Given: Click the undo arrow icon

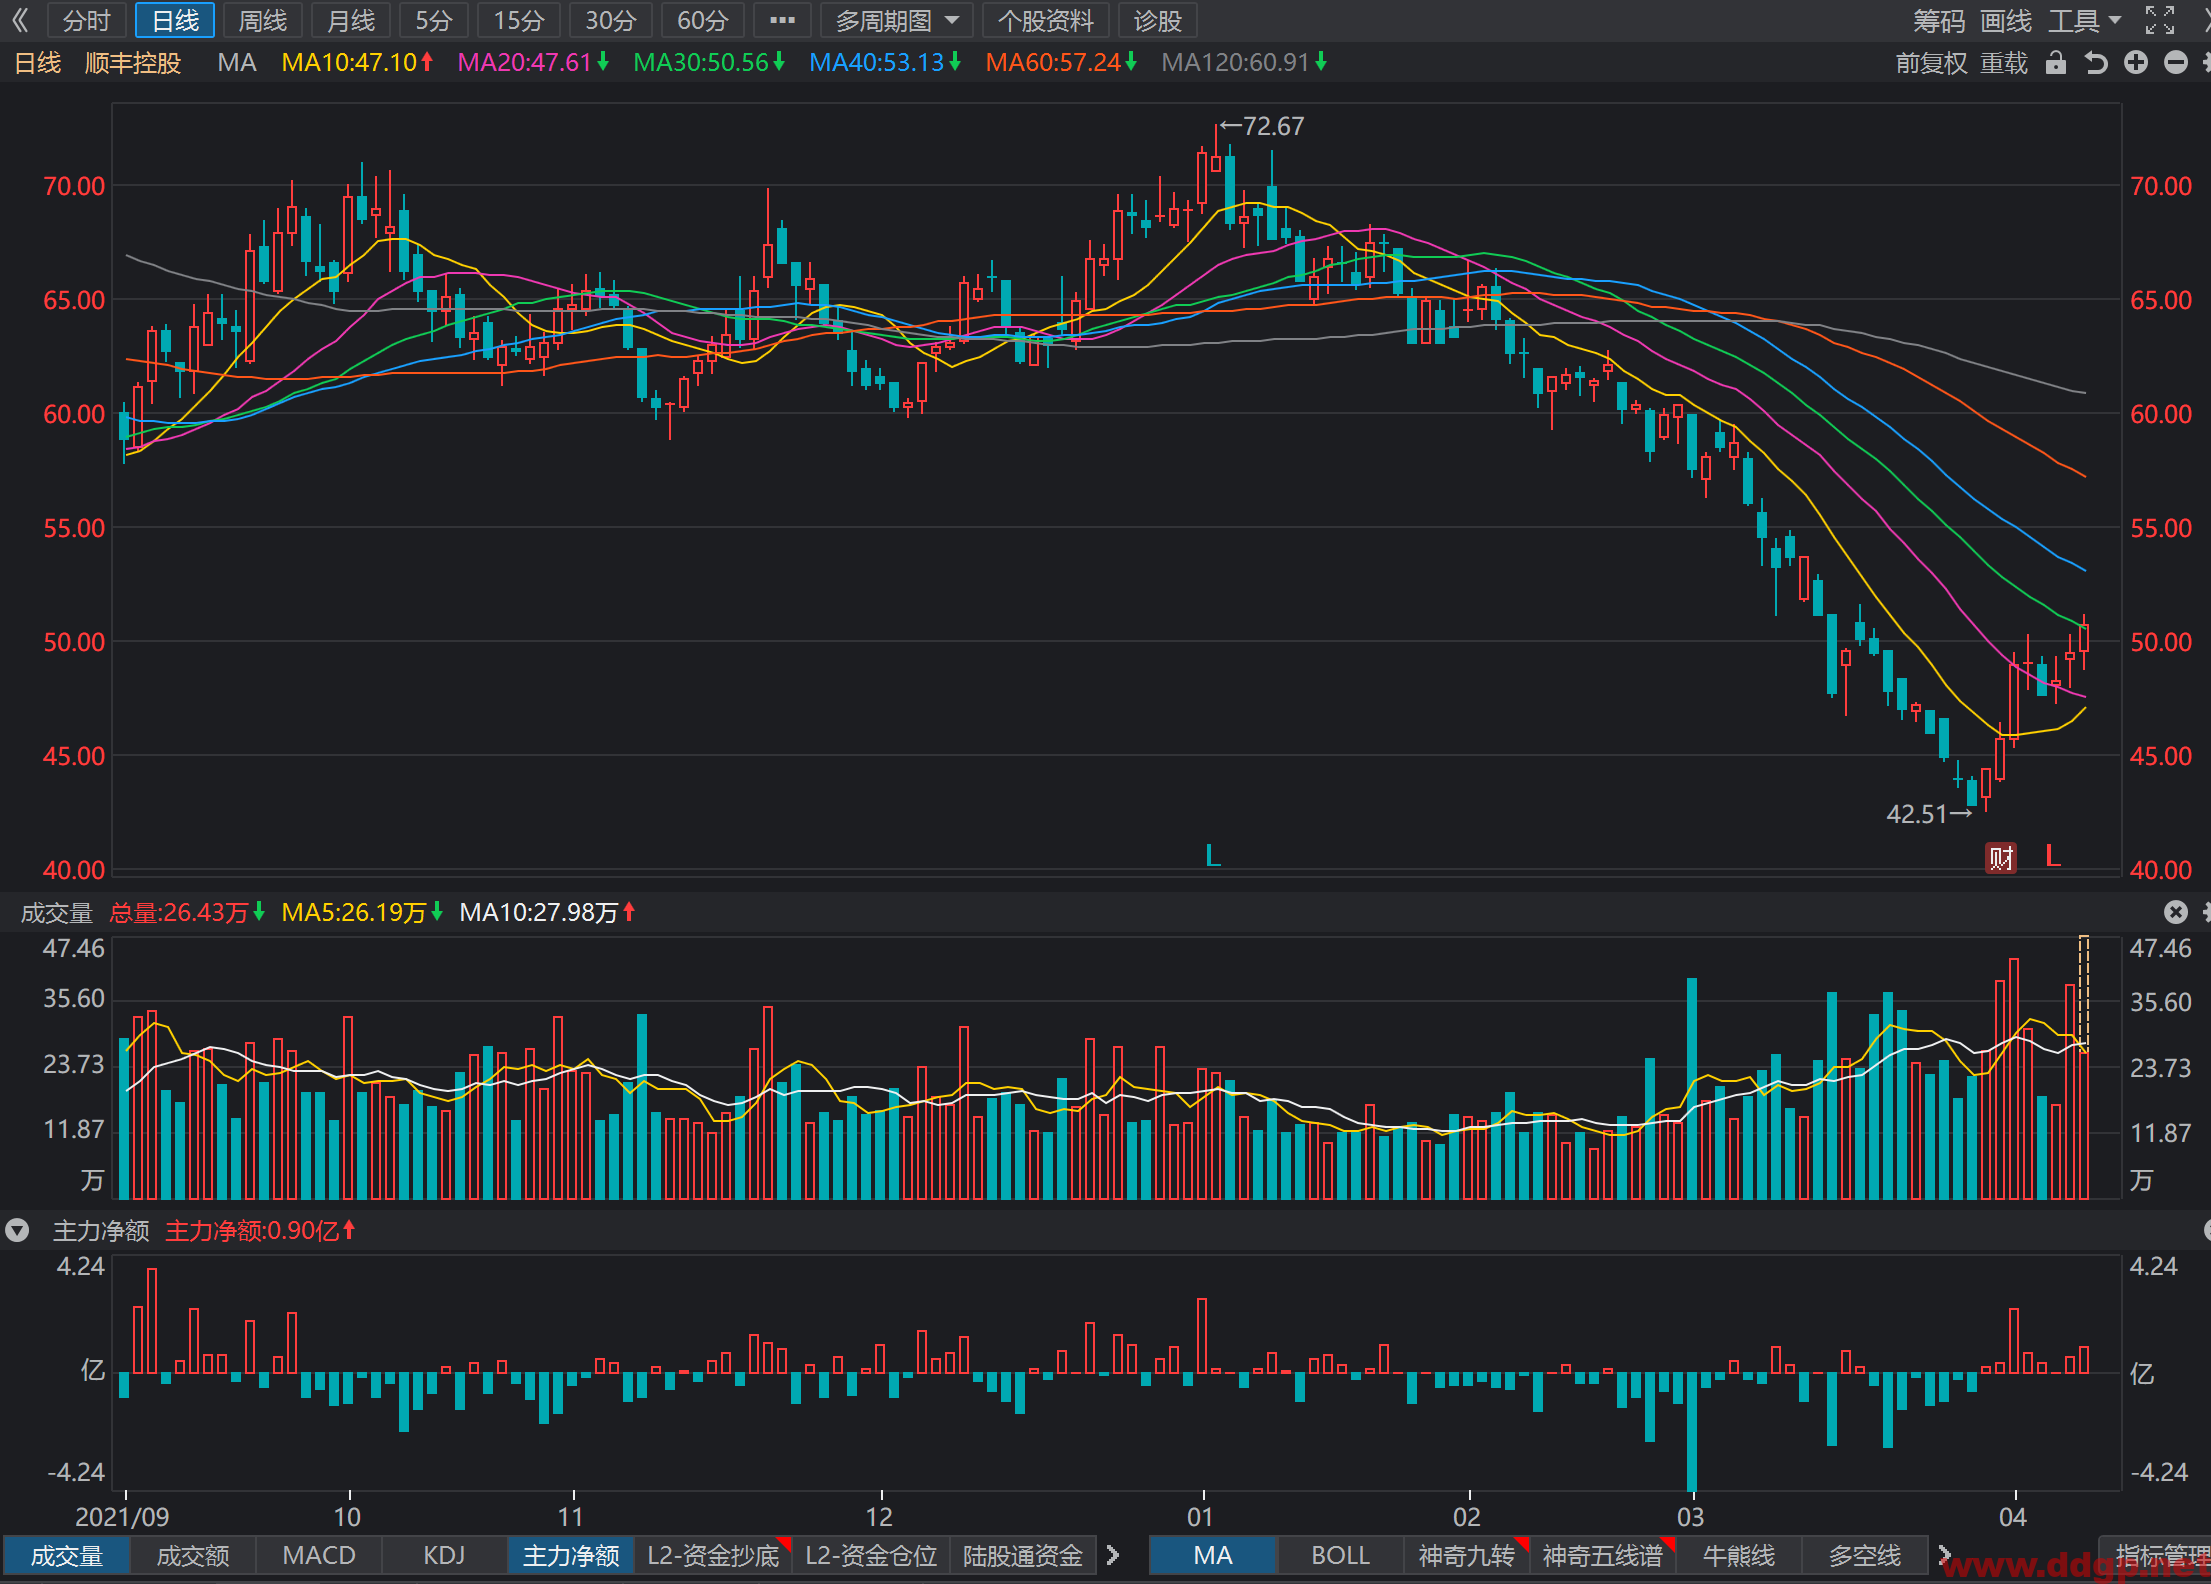Looking at the screenshot, I should tap(2096, 63).
